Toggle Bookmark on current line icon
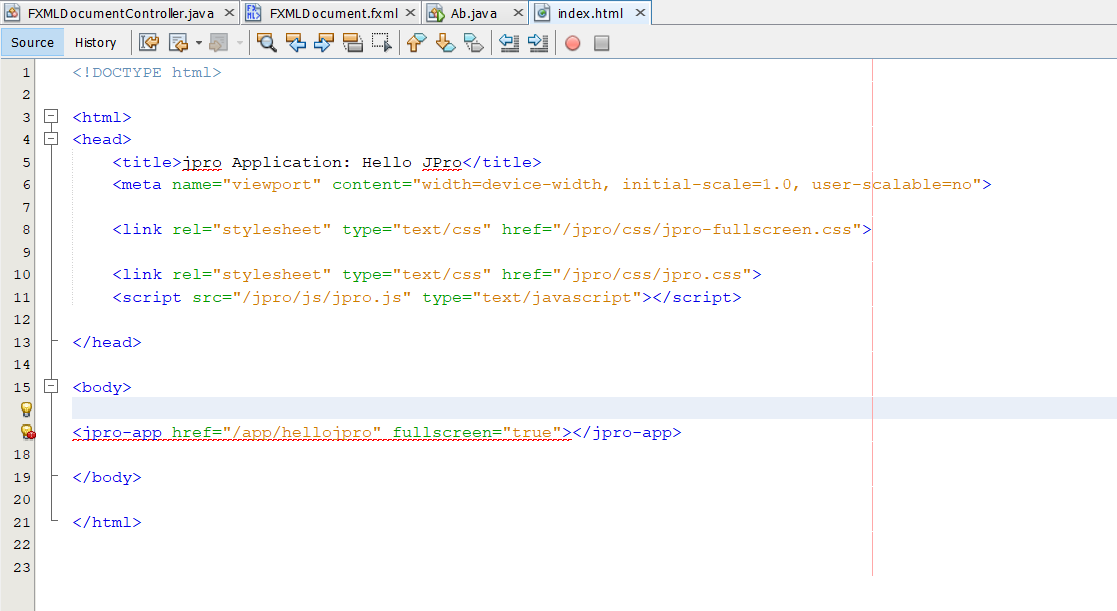The height and width of the screenshot is (611, 1117). (474, 43)
